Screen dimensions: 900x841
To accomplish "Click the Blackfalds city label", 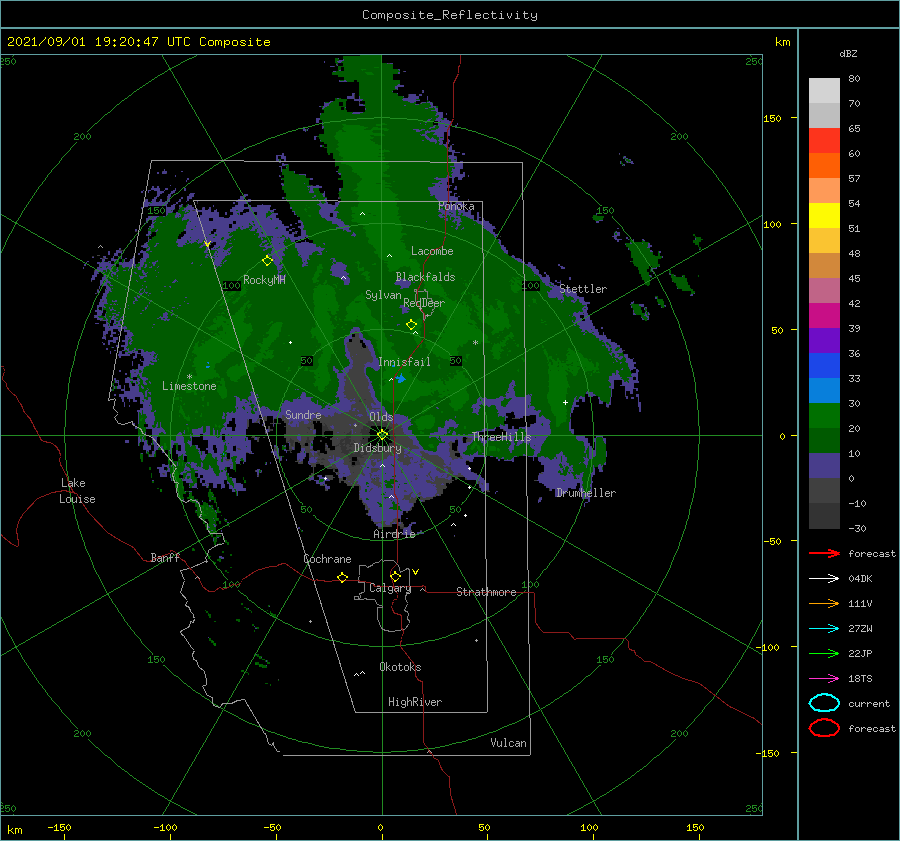I will [x=425, y=277].
